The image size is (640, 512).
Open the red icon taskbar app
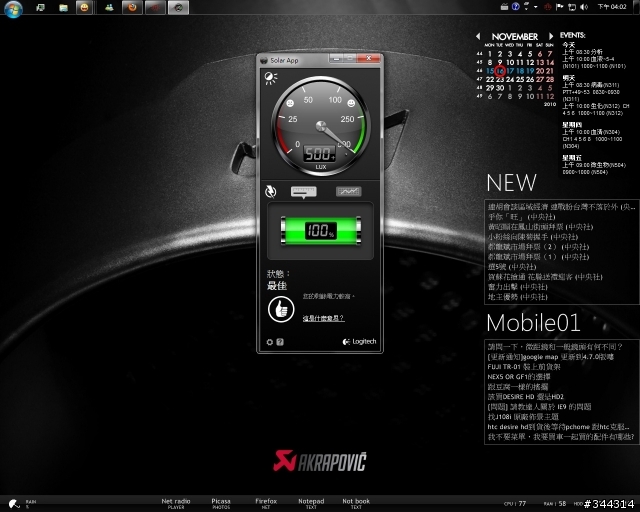(155, 7)
